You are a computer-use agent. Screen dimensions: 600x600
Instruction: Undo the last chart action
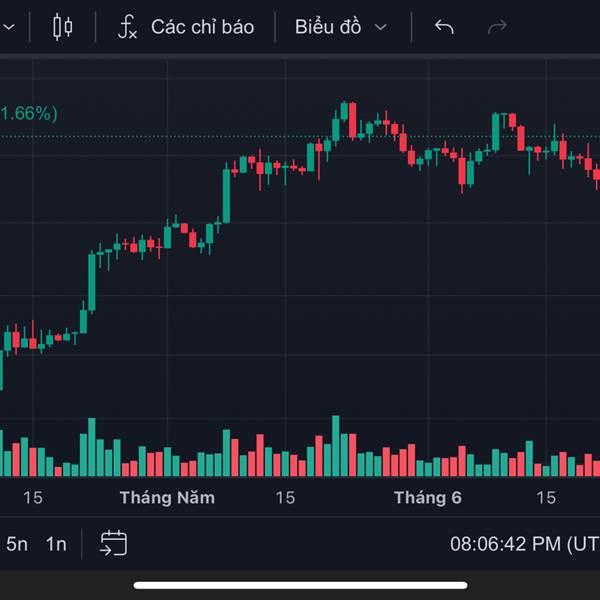[444, 27]
